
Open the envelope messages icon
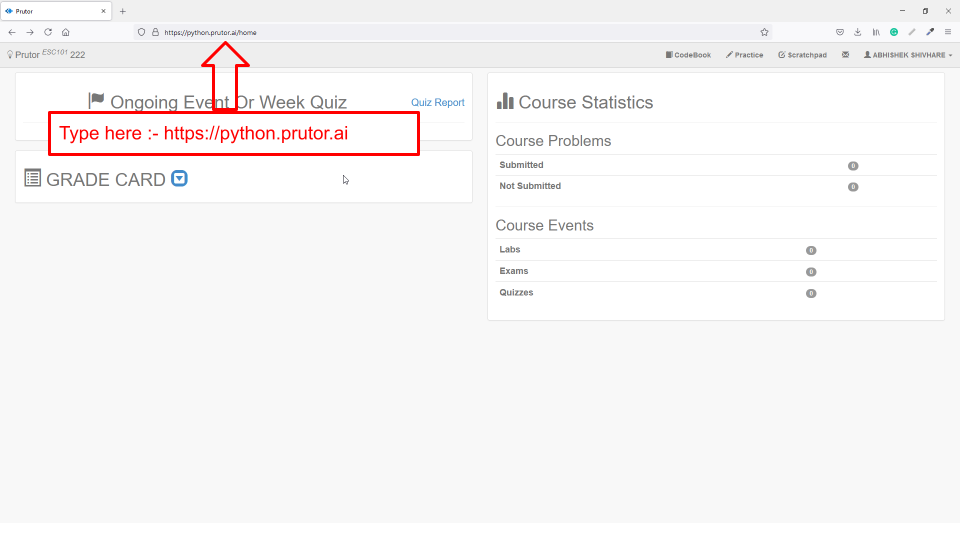845,55
